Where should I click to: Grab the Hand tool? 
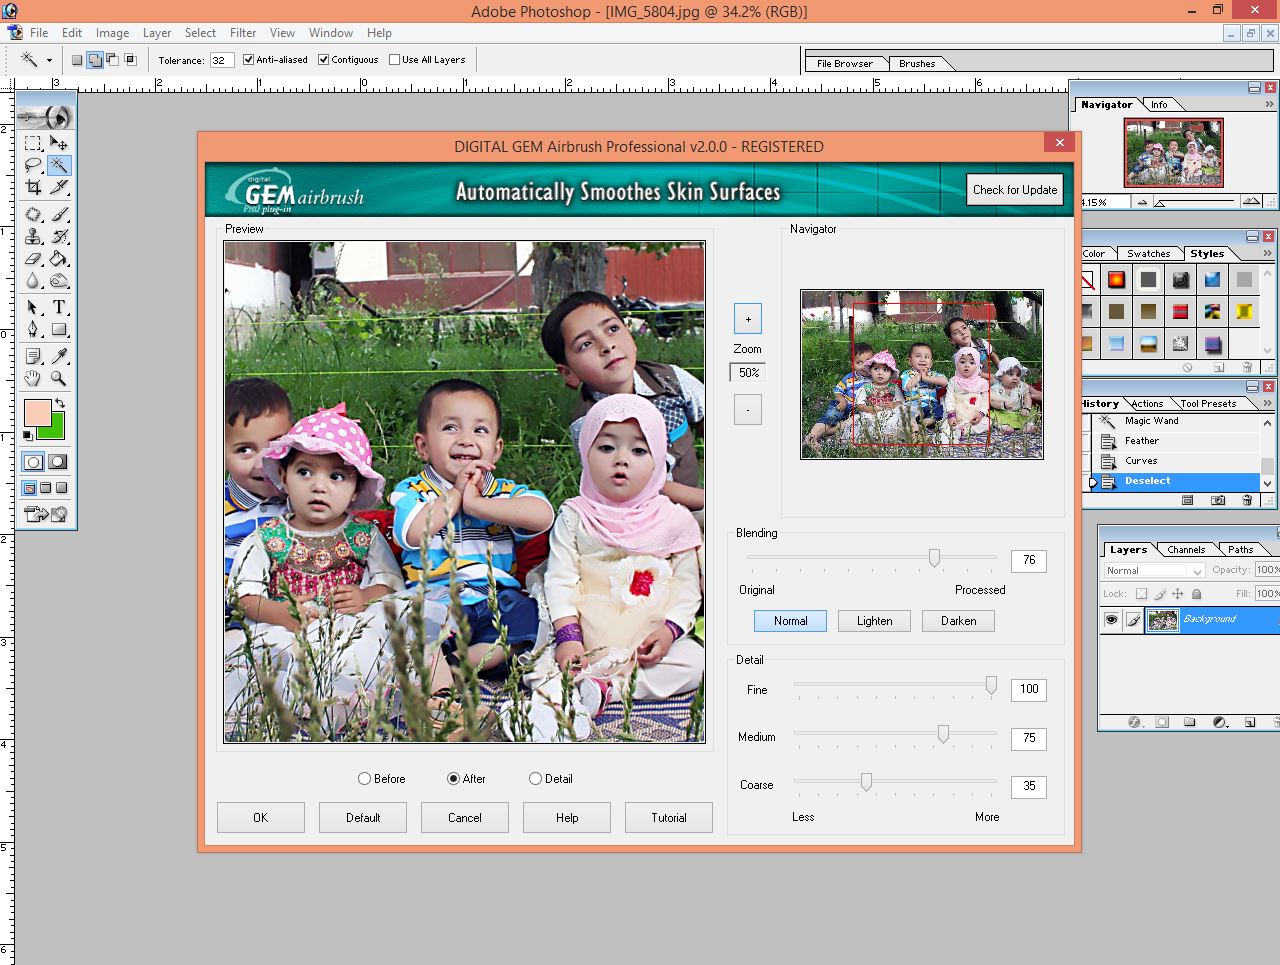33,378
